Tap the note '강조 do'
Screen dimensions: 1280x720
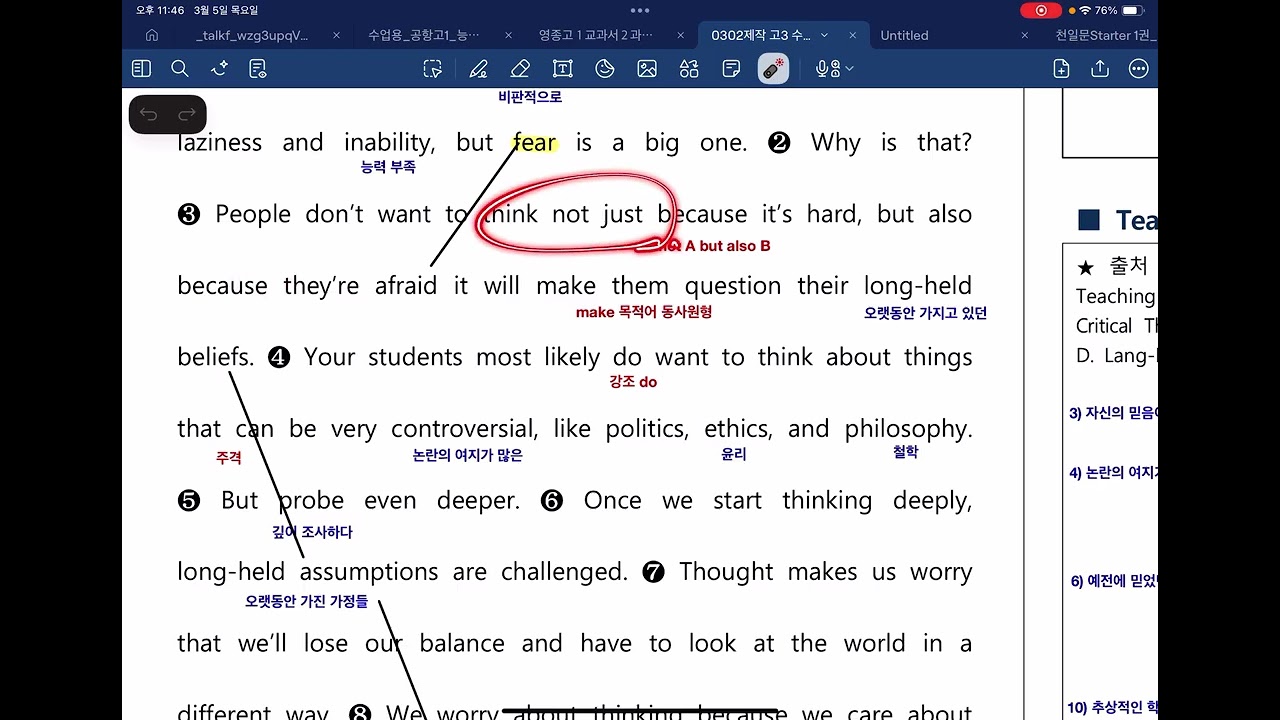(x=633, y=382)
